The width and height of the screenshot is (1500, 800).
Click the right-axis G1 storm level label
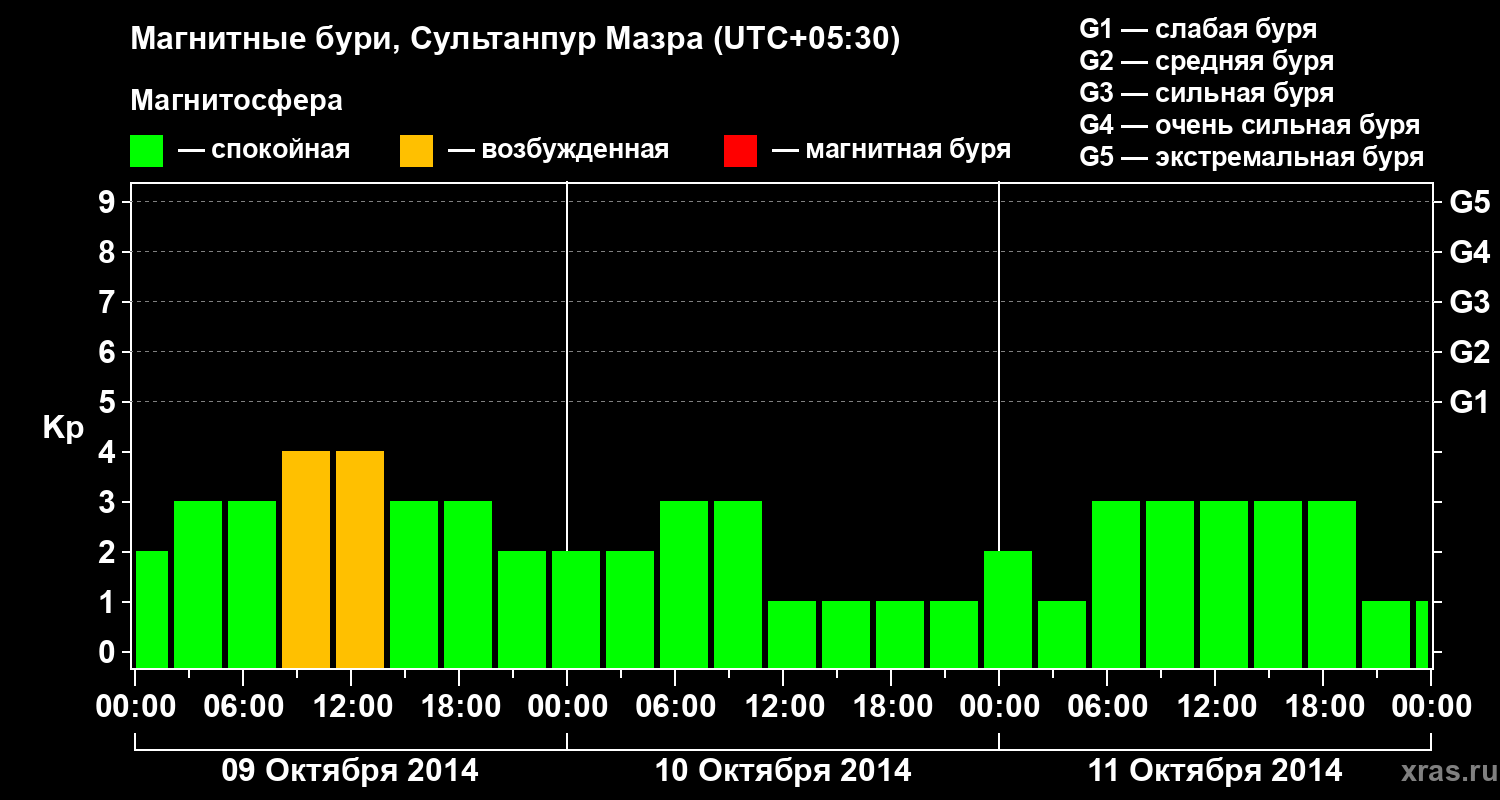tap(1470, 402)
